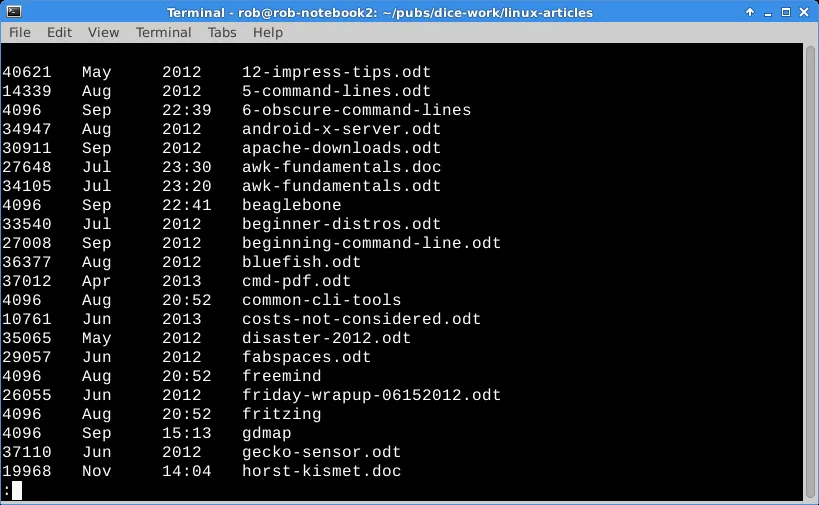This screenshot has height=505, width=819.
Task: Click the title bar text
Action: [380, 13]
